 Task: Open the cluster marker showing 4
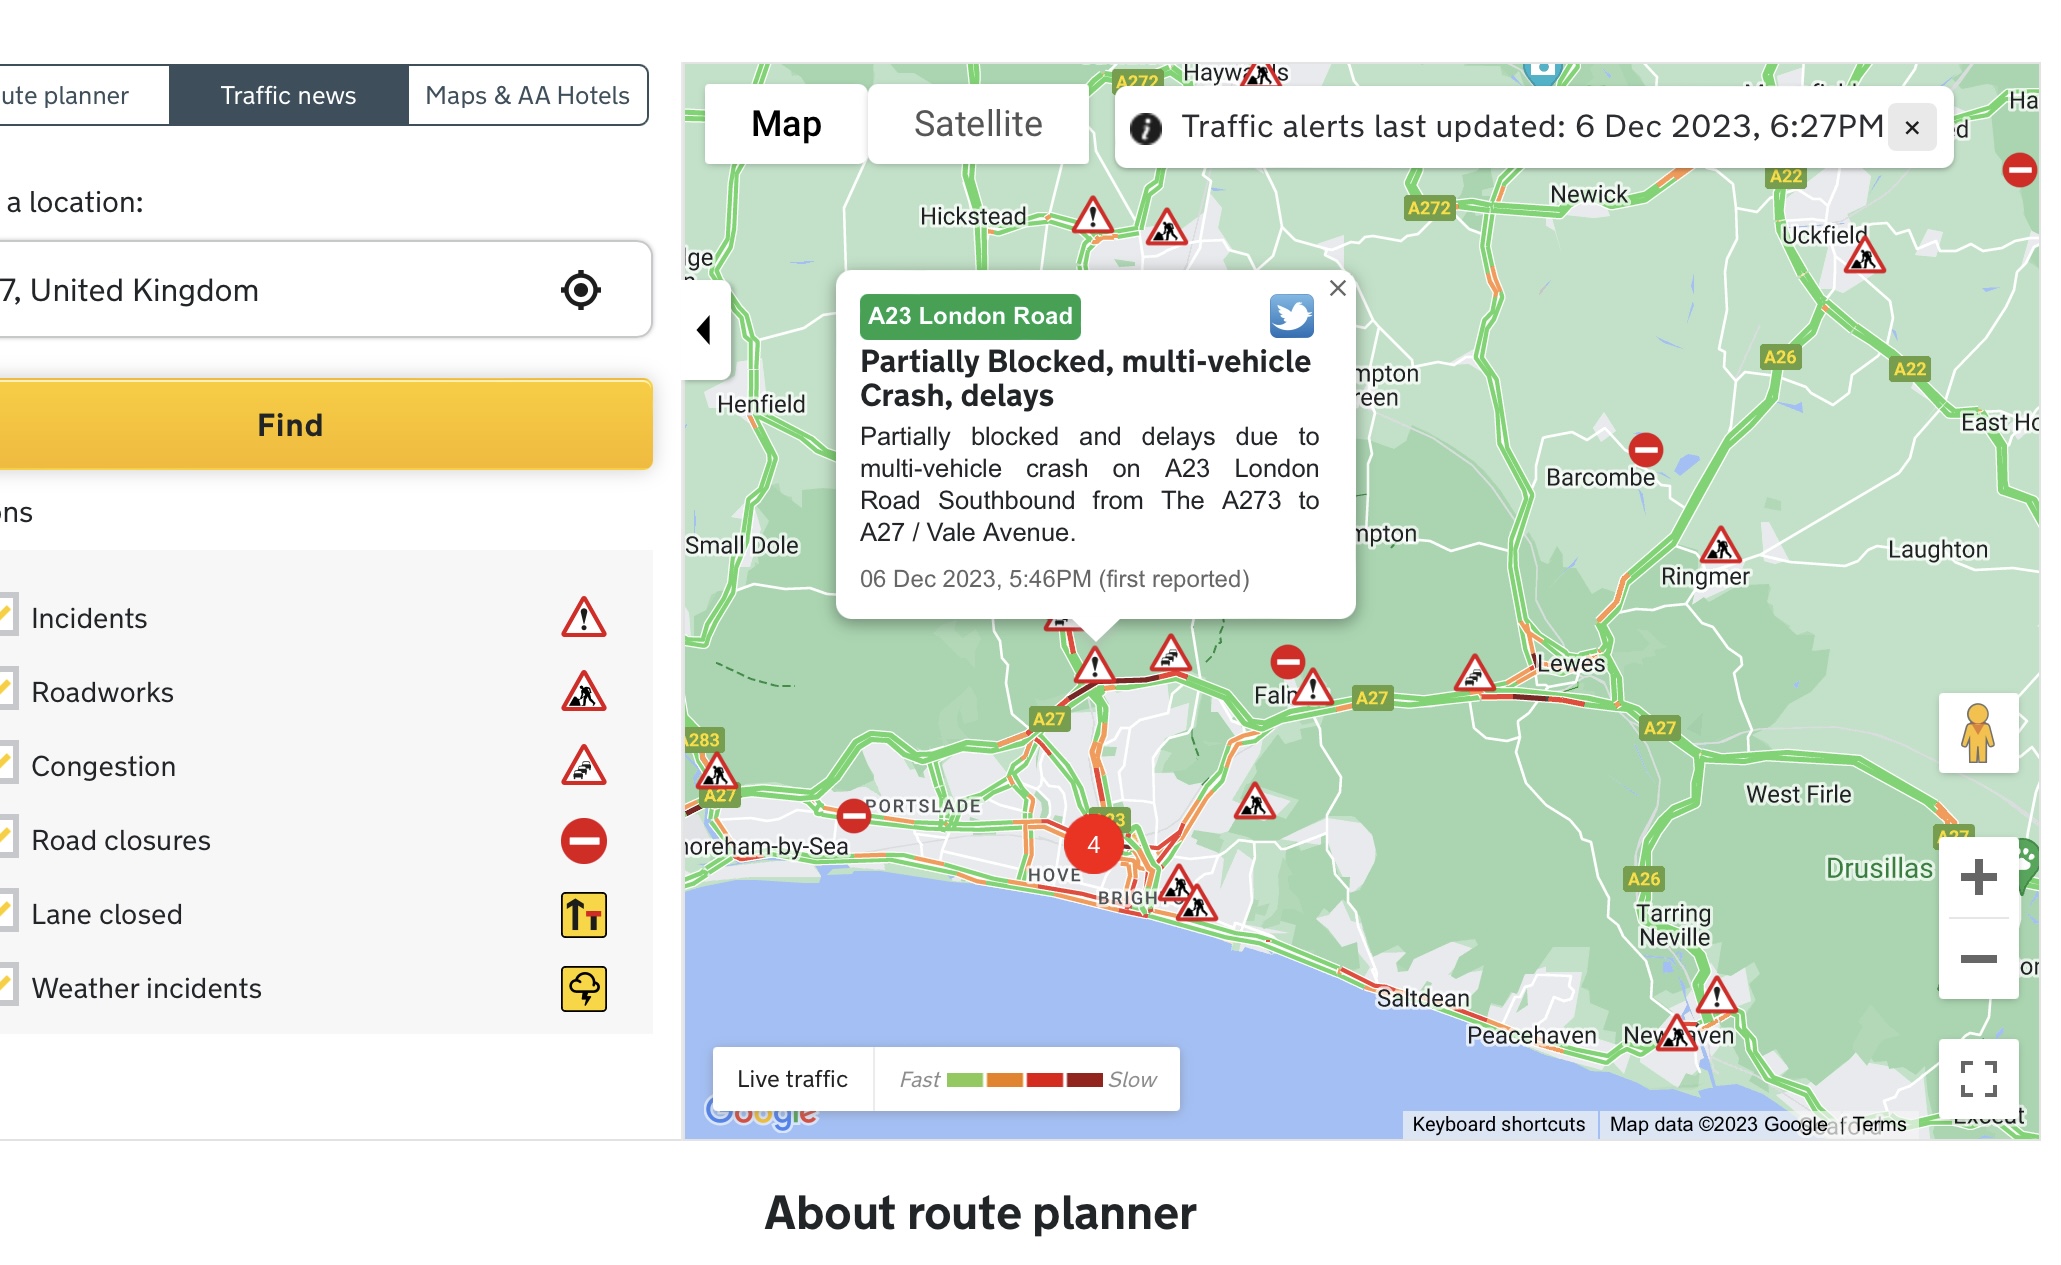[x=1094, y=845]
